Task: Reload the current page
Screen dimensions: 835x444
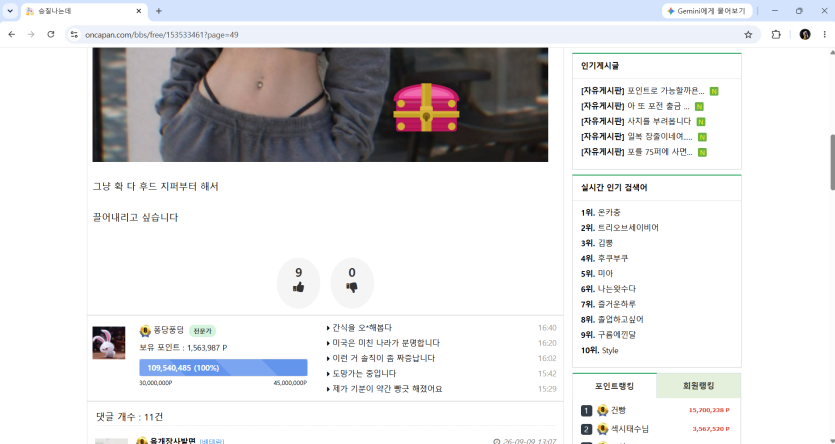Action: coord(51,35)
